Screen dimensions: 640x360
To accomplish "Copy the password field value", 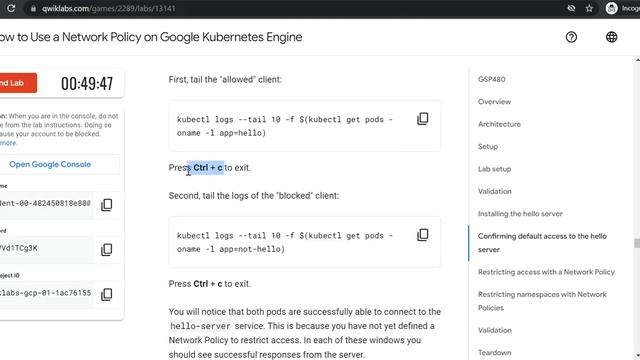I will point(107,249).
